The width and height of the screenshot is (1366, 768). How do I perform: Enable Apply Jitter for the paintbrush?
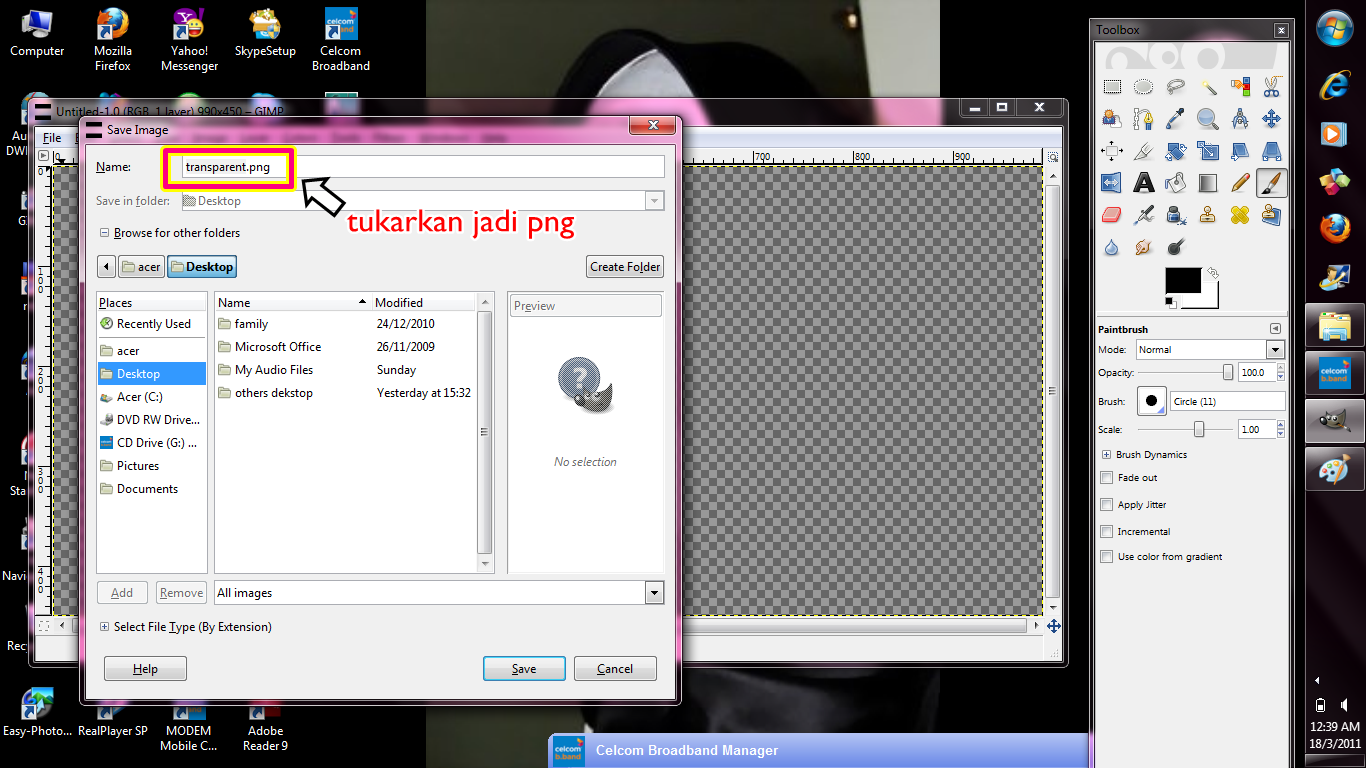[1106, 504]
